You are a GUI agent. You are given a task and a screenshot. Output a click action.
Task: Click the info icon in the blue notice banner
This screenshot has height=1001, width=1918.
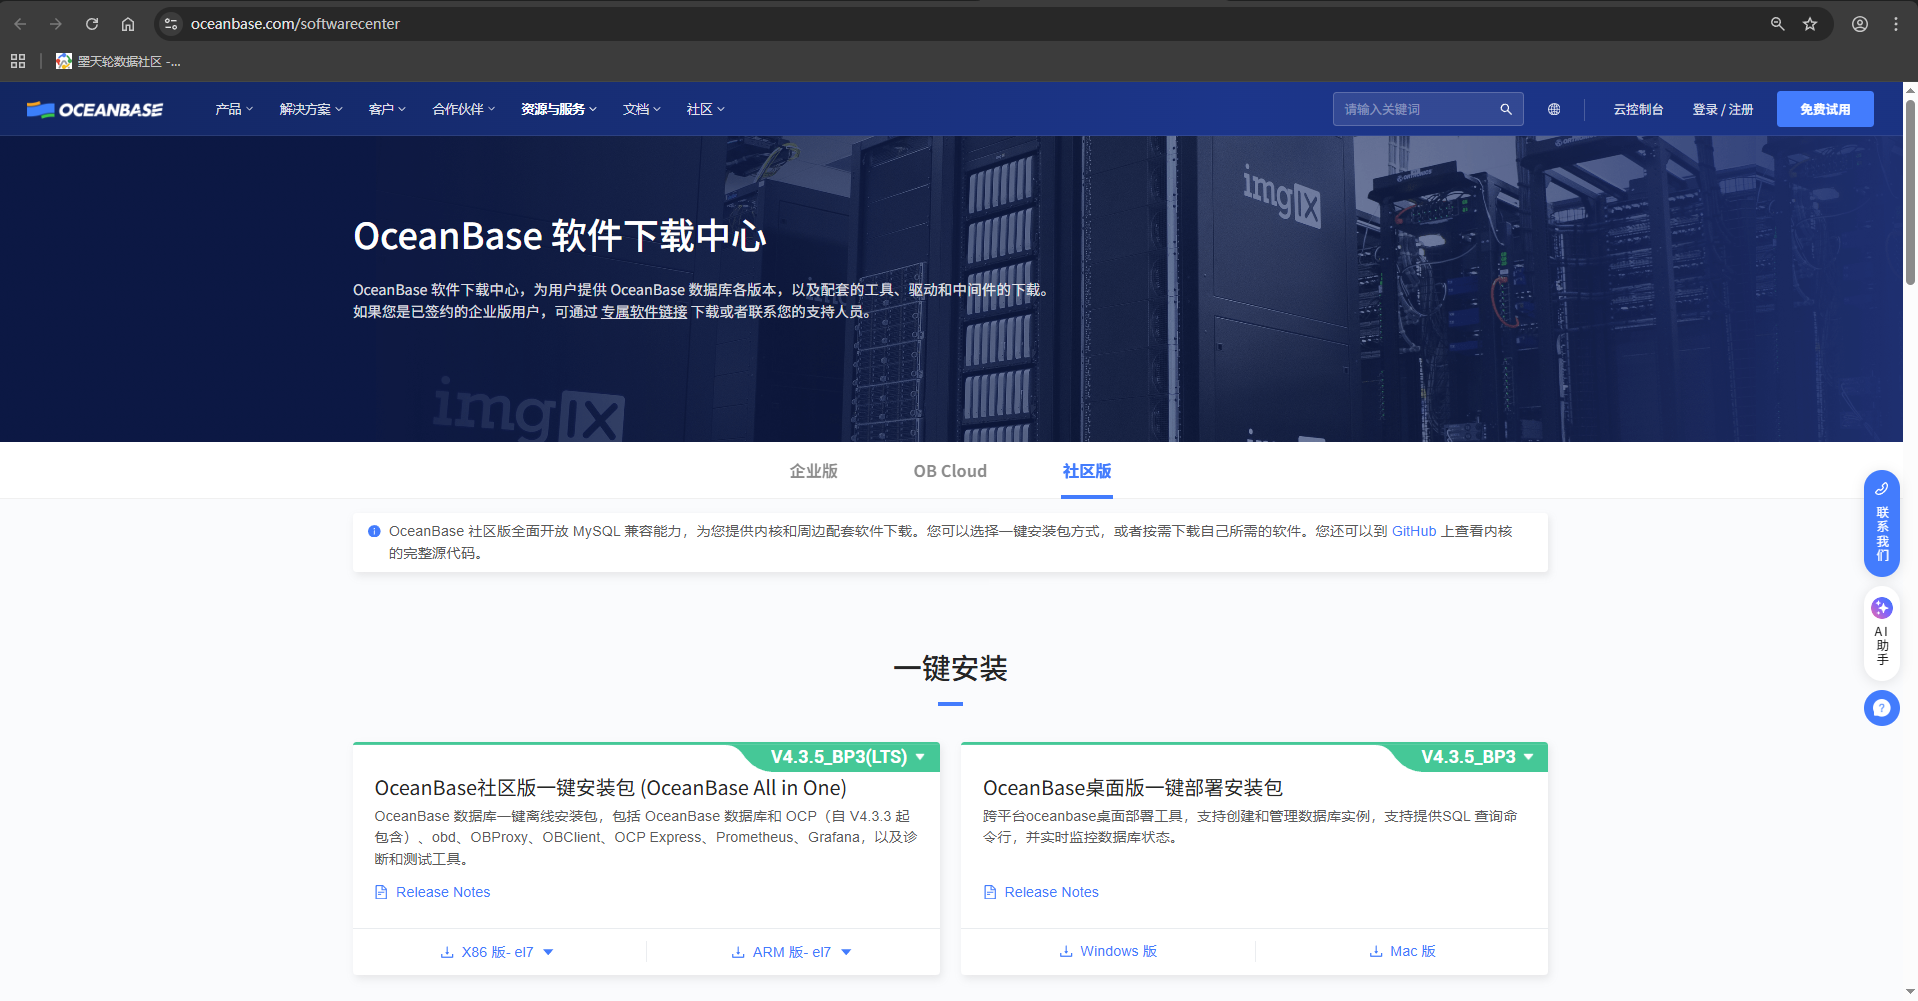pyautogui.click(x=373, y=531)
